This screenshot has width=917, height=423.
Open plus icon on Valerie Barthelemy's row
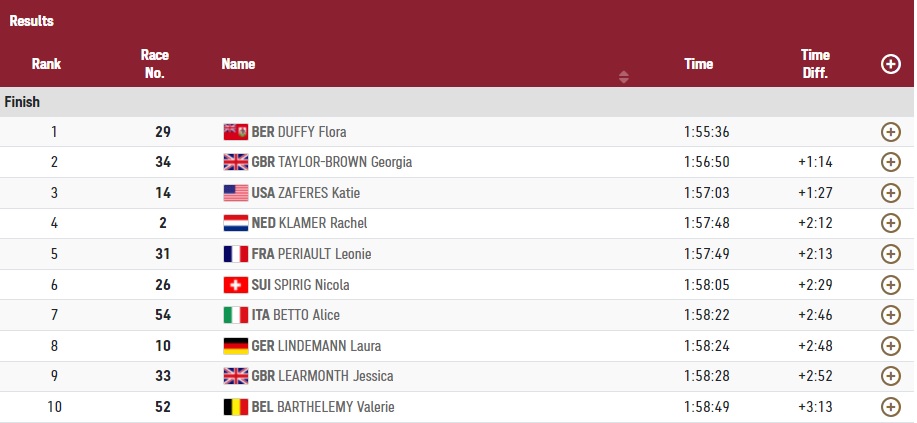(890, 407)
